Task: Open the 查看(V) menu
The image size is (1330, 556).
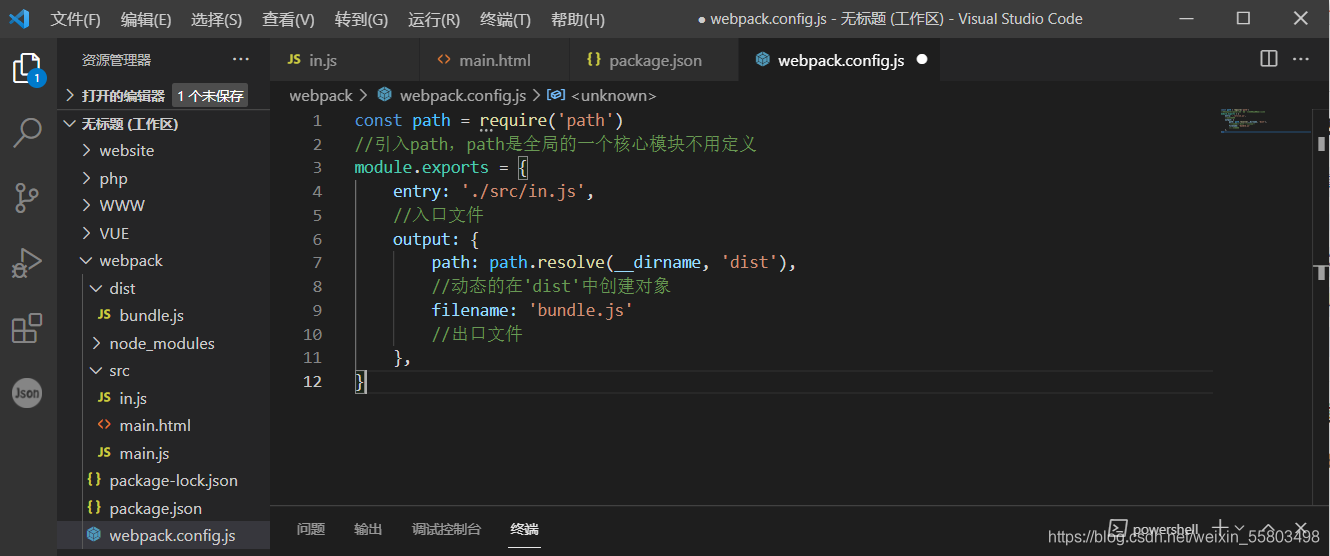Action: (x=288, y=19)
